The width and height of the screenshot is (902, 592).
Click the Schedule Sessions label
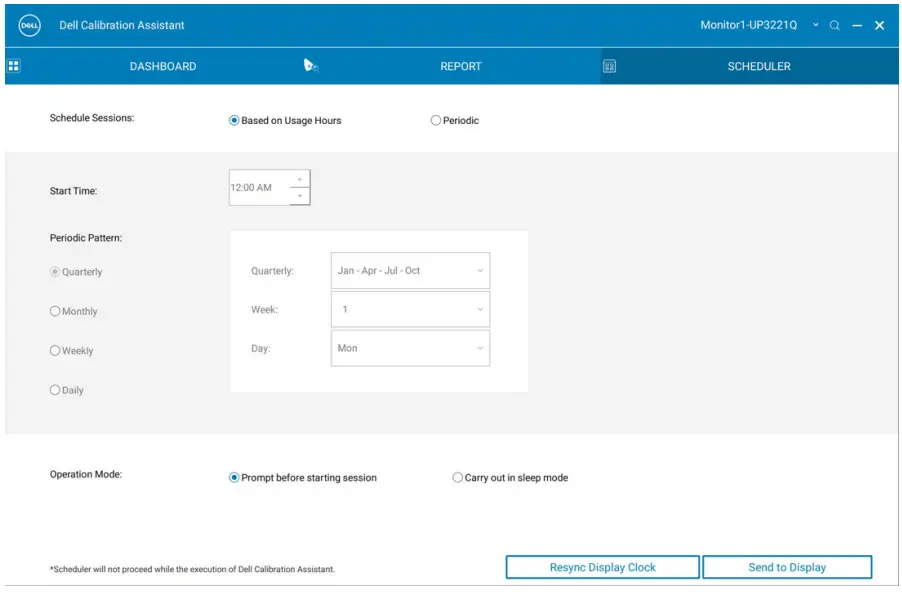click(x=91, y=118)
